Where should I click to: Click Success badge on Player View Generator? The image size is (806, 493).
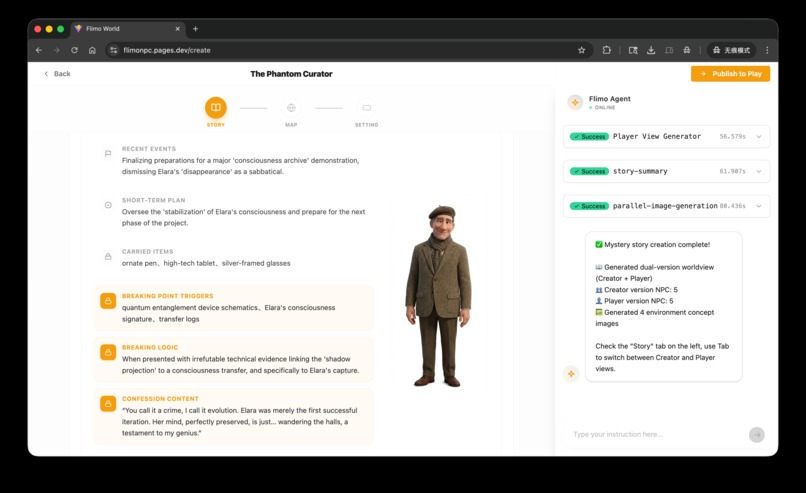pos(589,137)
